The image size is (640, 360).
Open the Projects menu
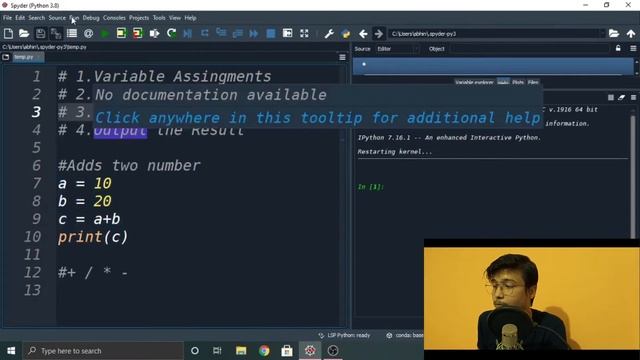pyautogui.click(x=139, y=18)
